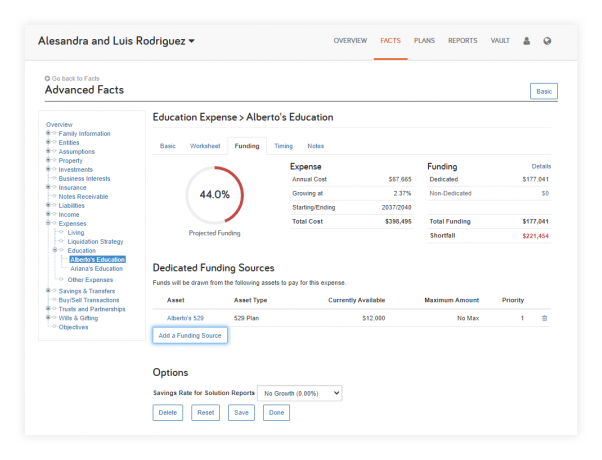Image resolution: width=602 pixels, height=460 pixels.
Task: Click the Dedicated funding value $177,041
Action: pyautogui.click(x=535, y=179)
